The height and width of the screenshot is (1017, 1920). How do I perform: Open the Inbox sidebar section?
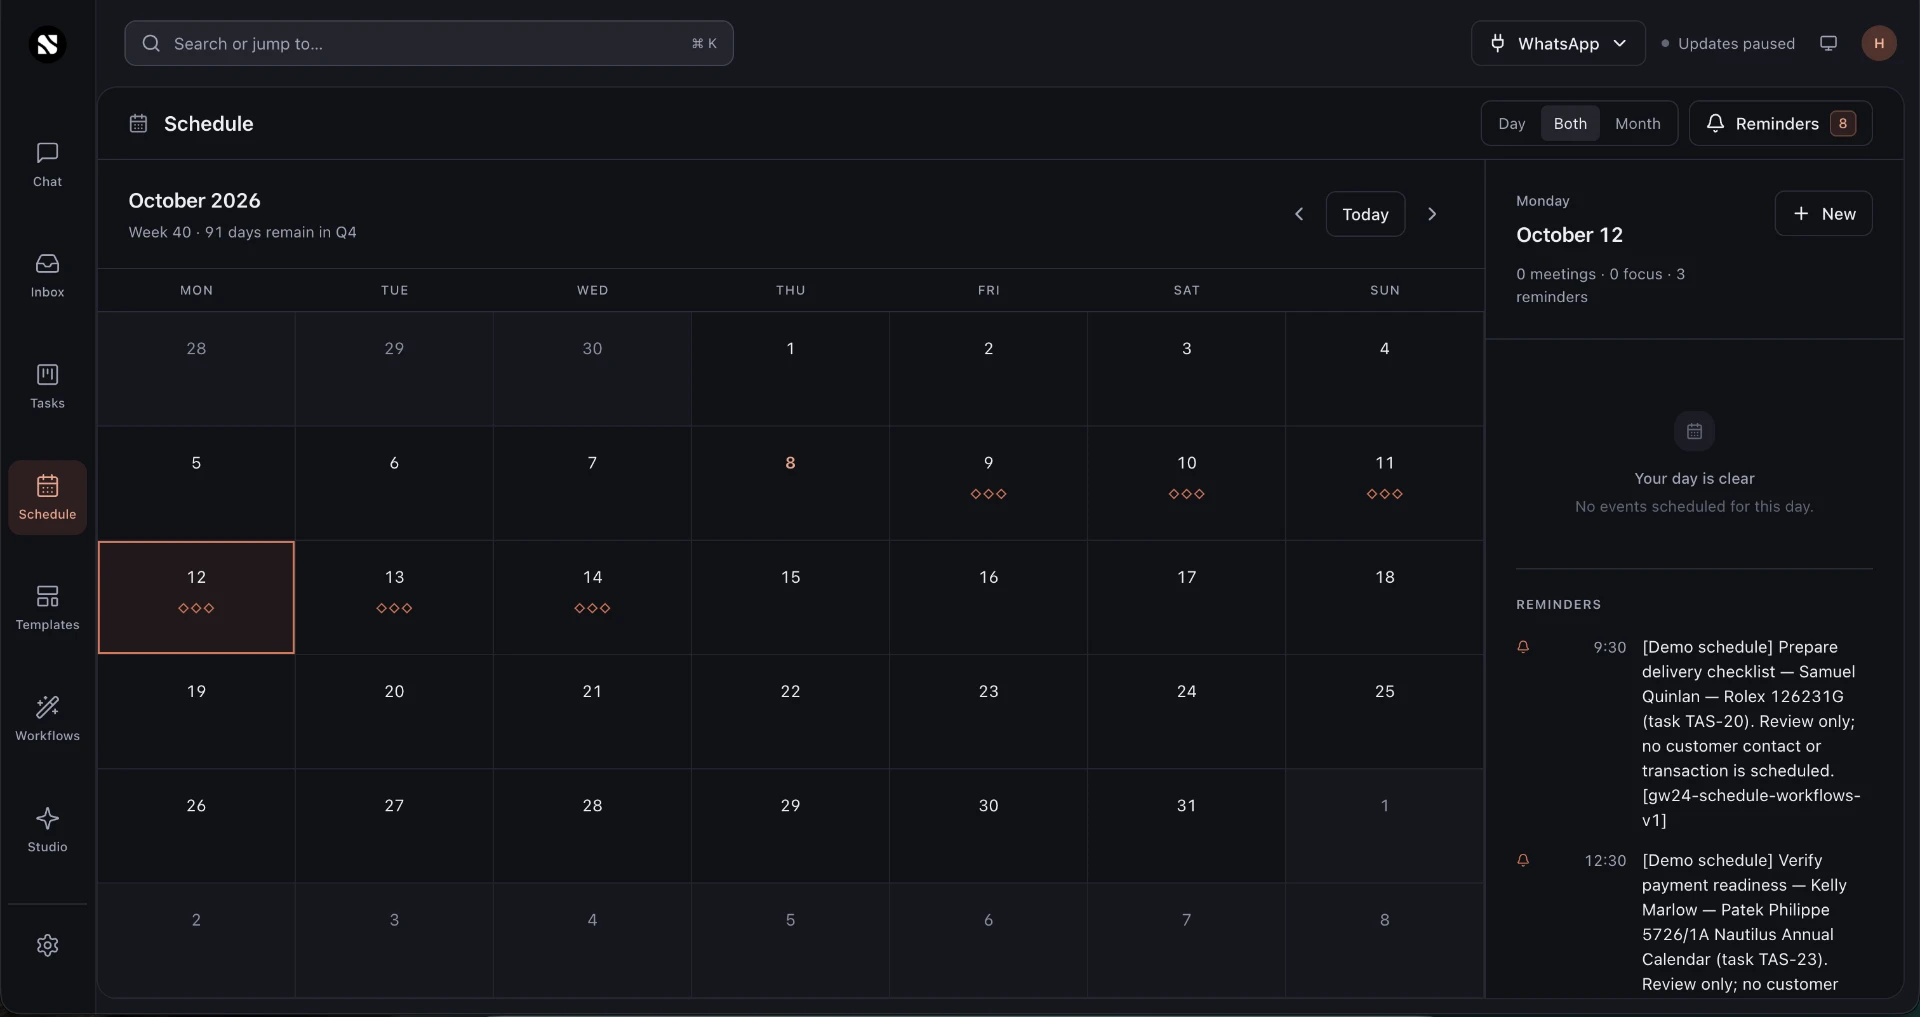click(x=47, y=276)
